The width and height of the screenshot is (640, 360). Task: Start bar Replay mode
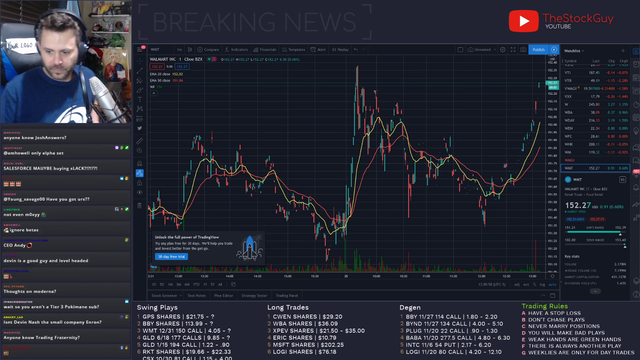[x=340, y=49]
